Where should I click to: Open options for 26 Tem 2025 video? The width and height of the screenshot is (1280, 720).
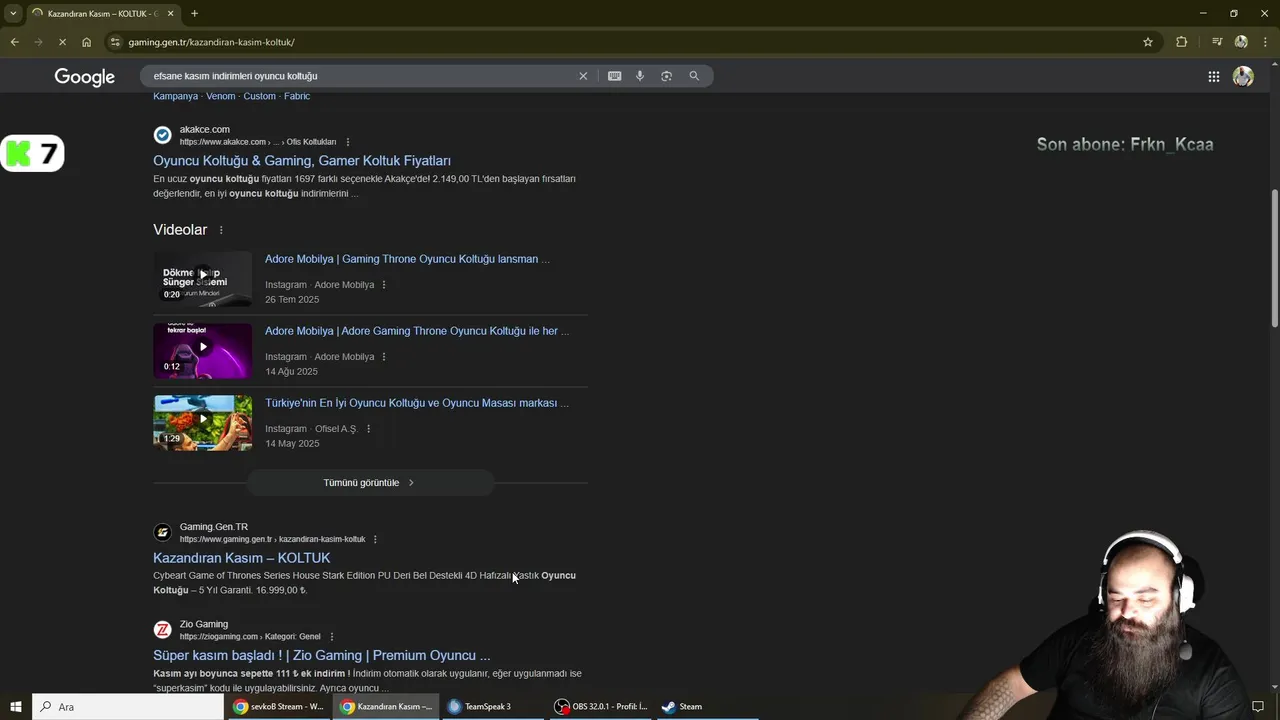click(x=384, y=285)
